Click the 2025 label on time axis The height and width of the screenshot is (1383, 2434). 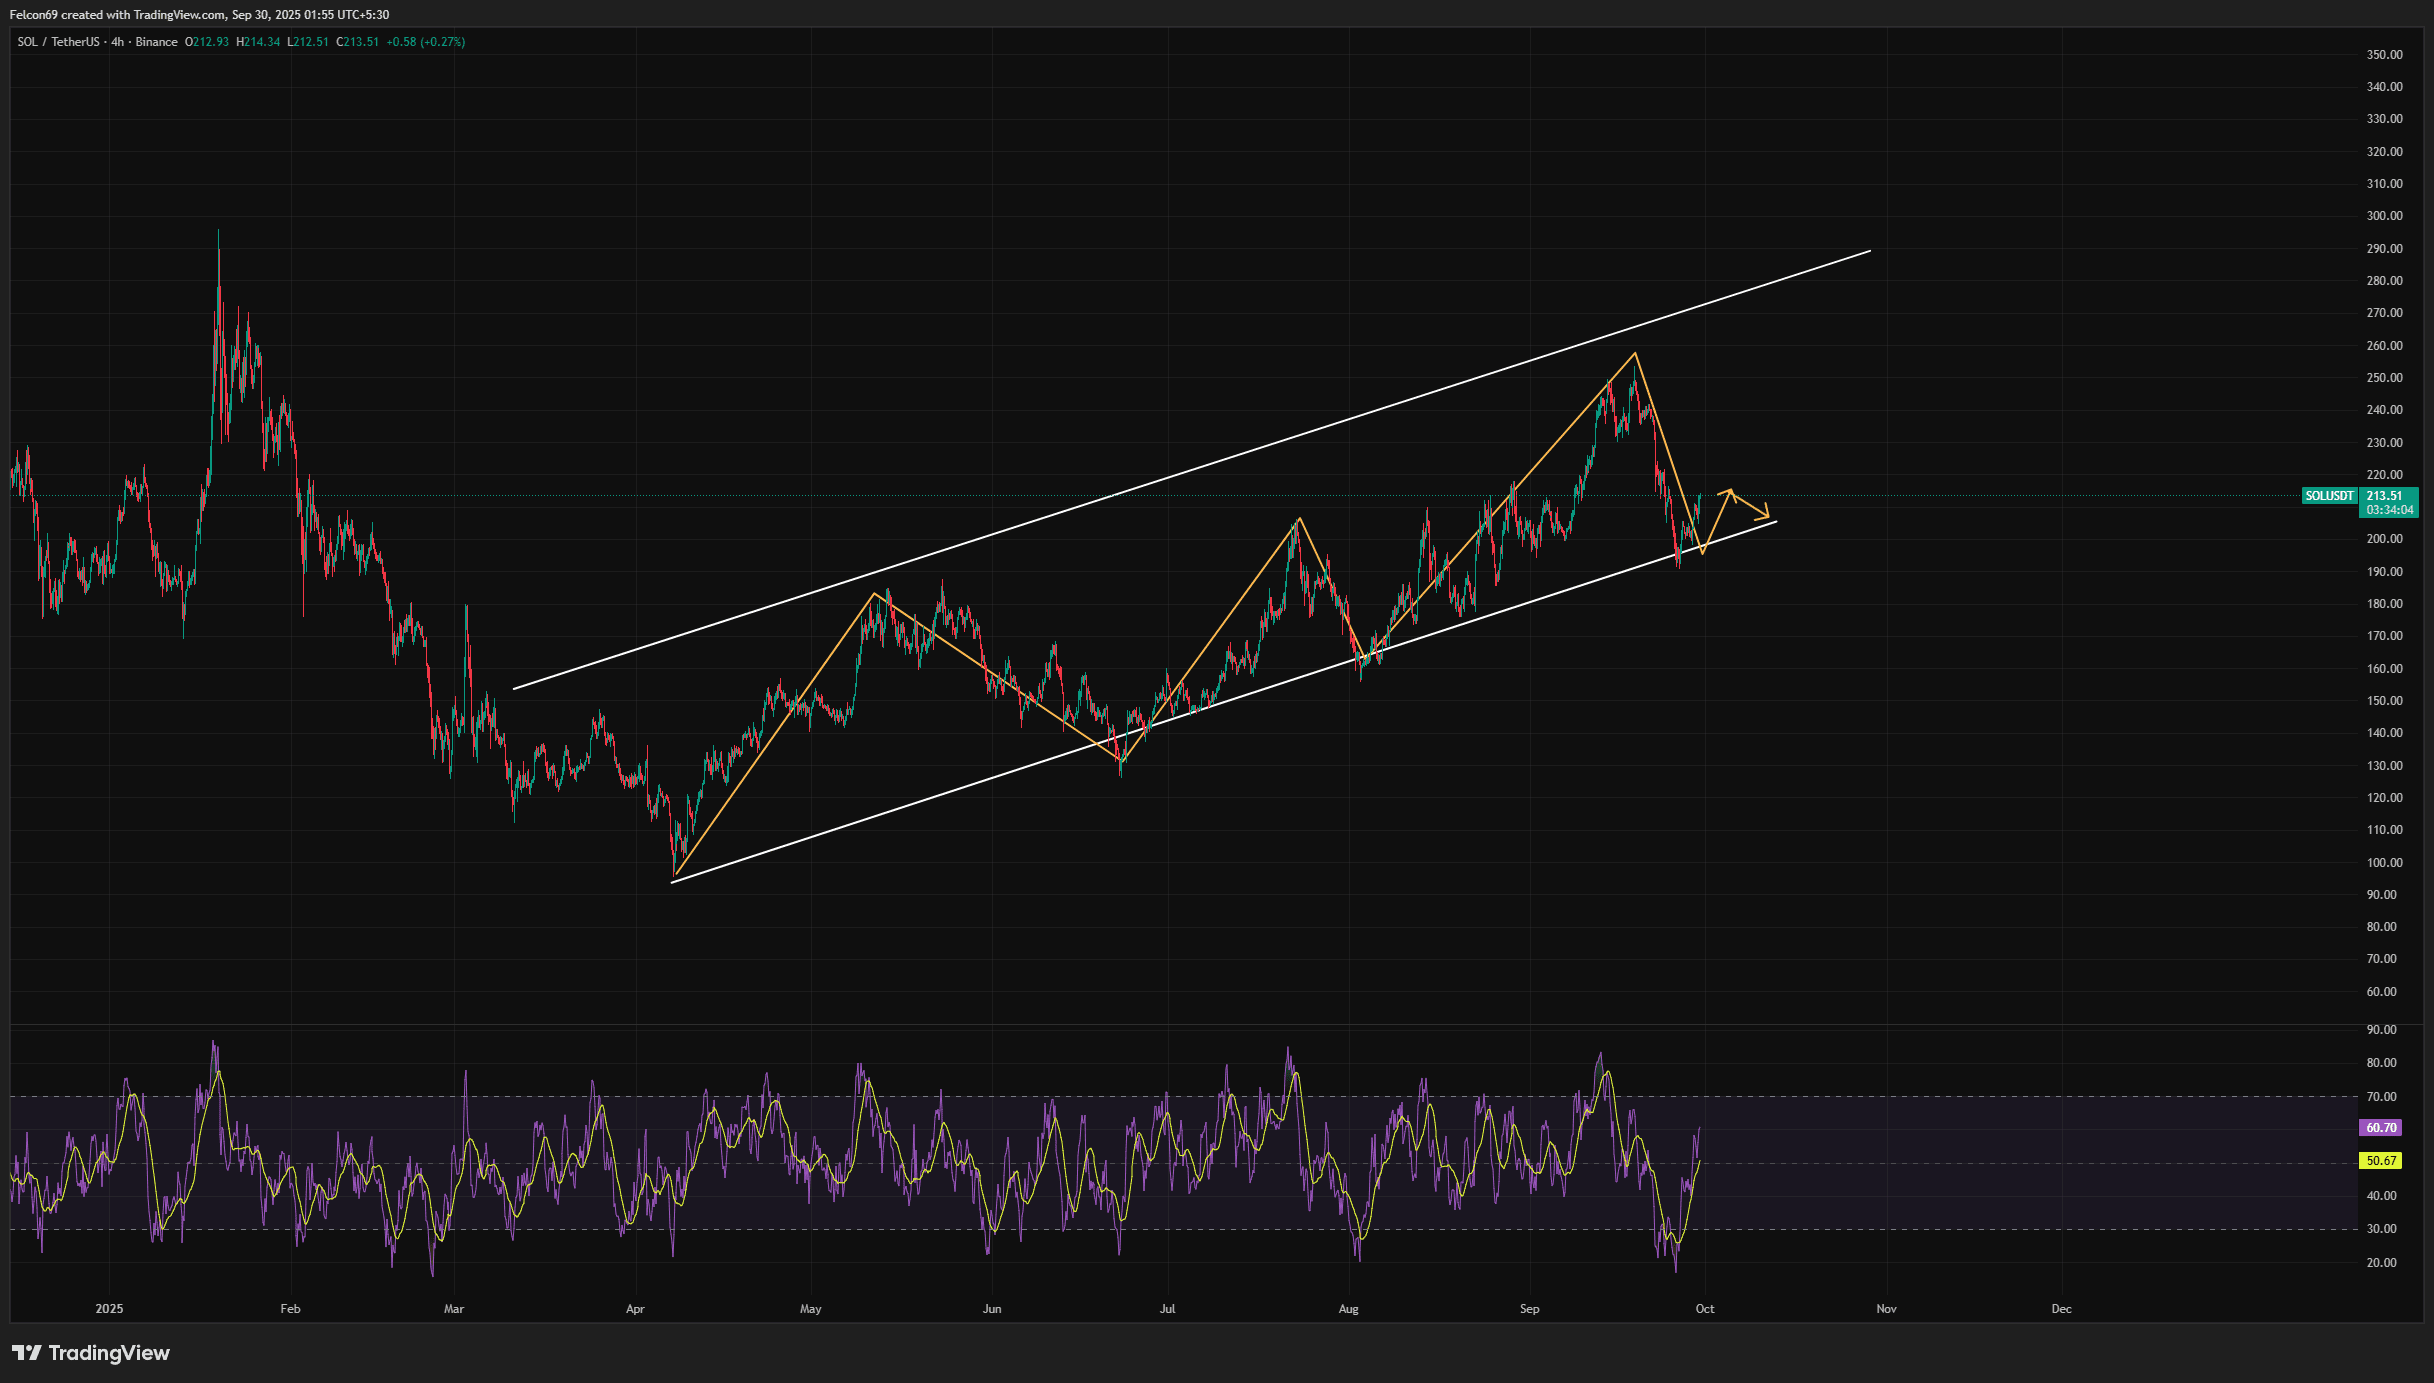(x=109, y=1309)
